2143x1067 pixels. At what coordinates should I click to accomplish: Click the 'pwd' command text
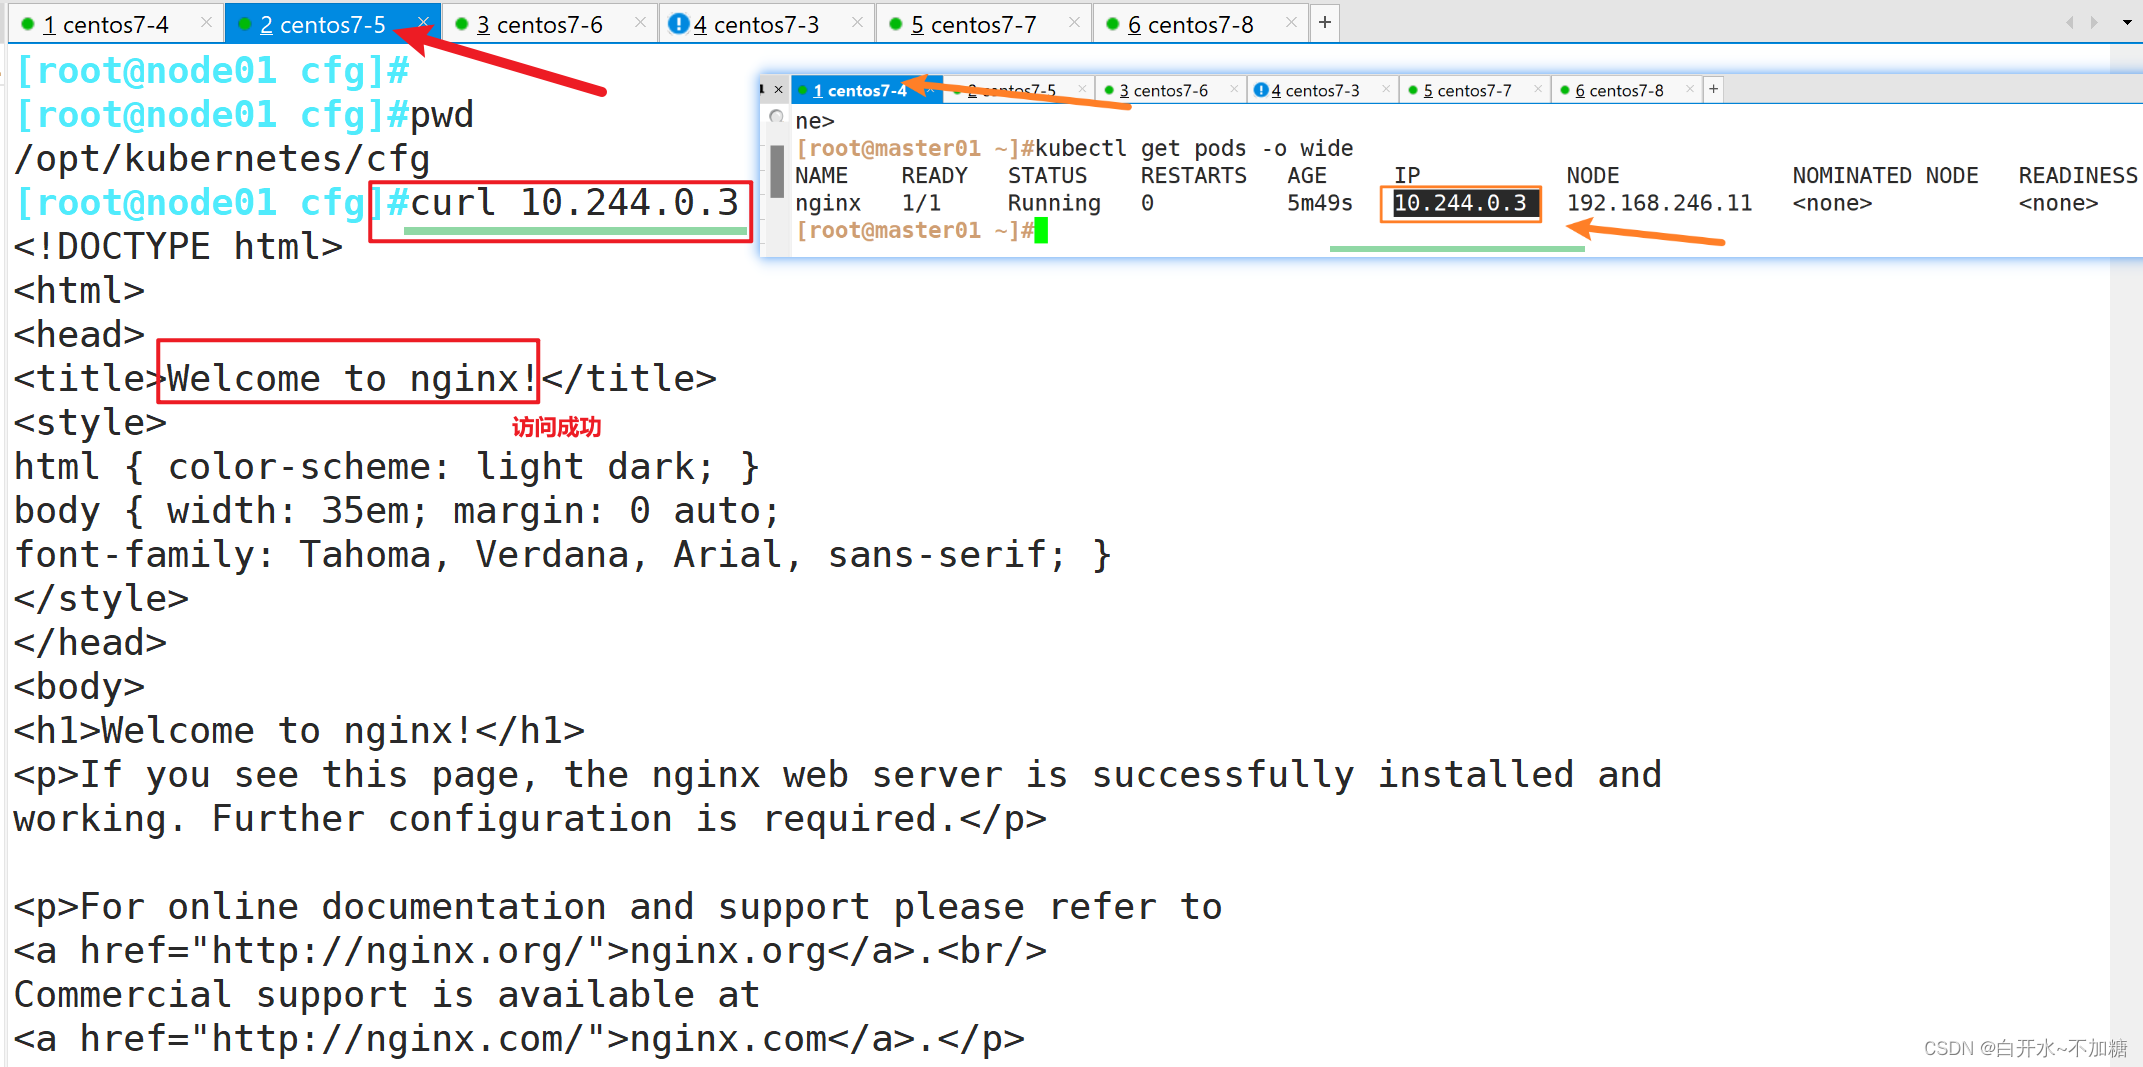pos(442,115)
